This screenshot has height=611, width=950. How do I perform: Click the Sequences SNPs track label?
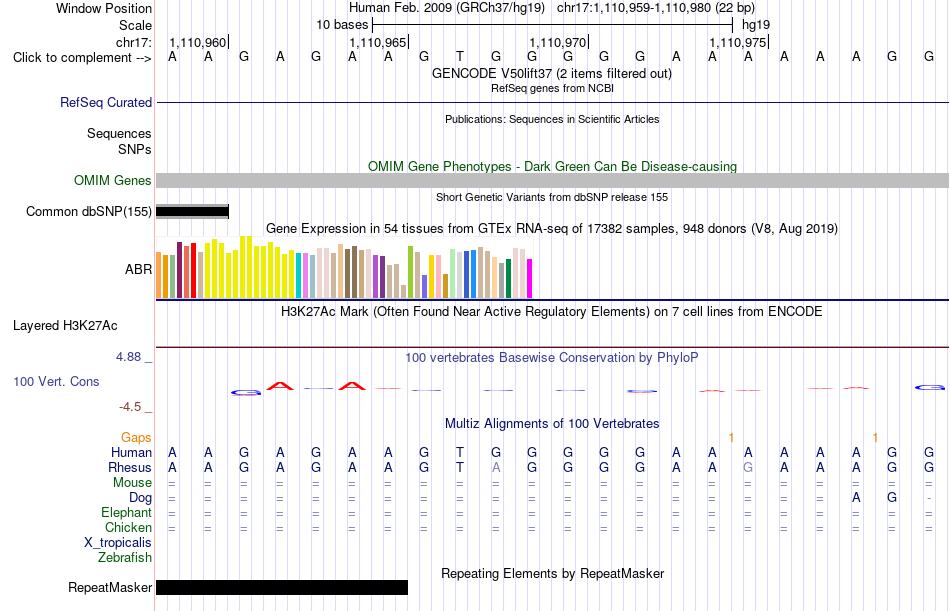(119, 141)
